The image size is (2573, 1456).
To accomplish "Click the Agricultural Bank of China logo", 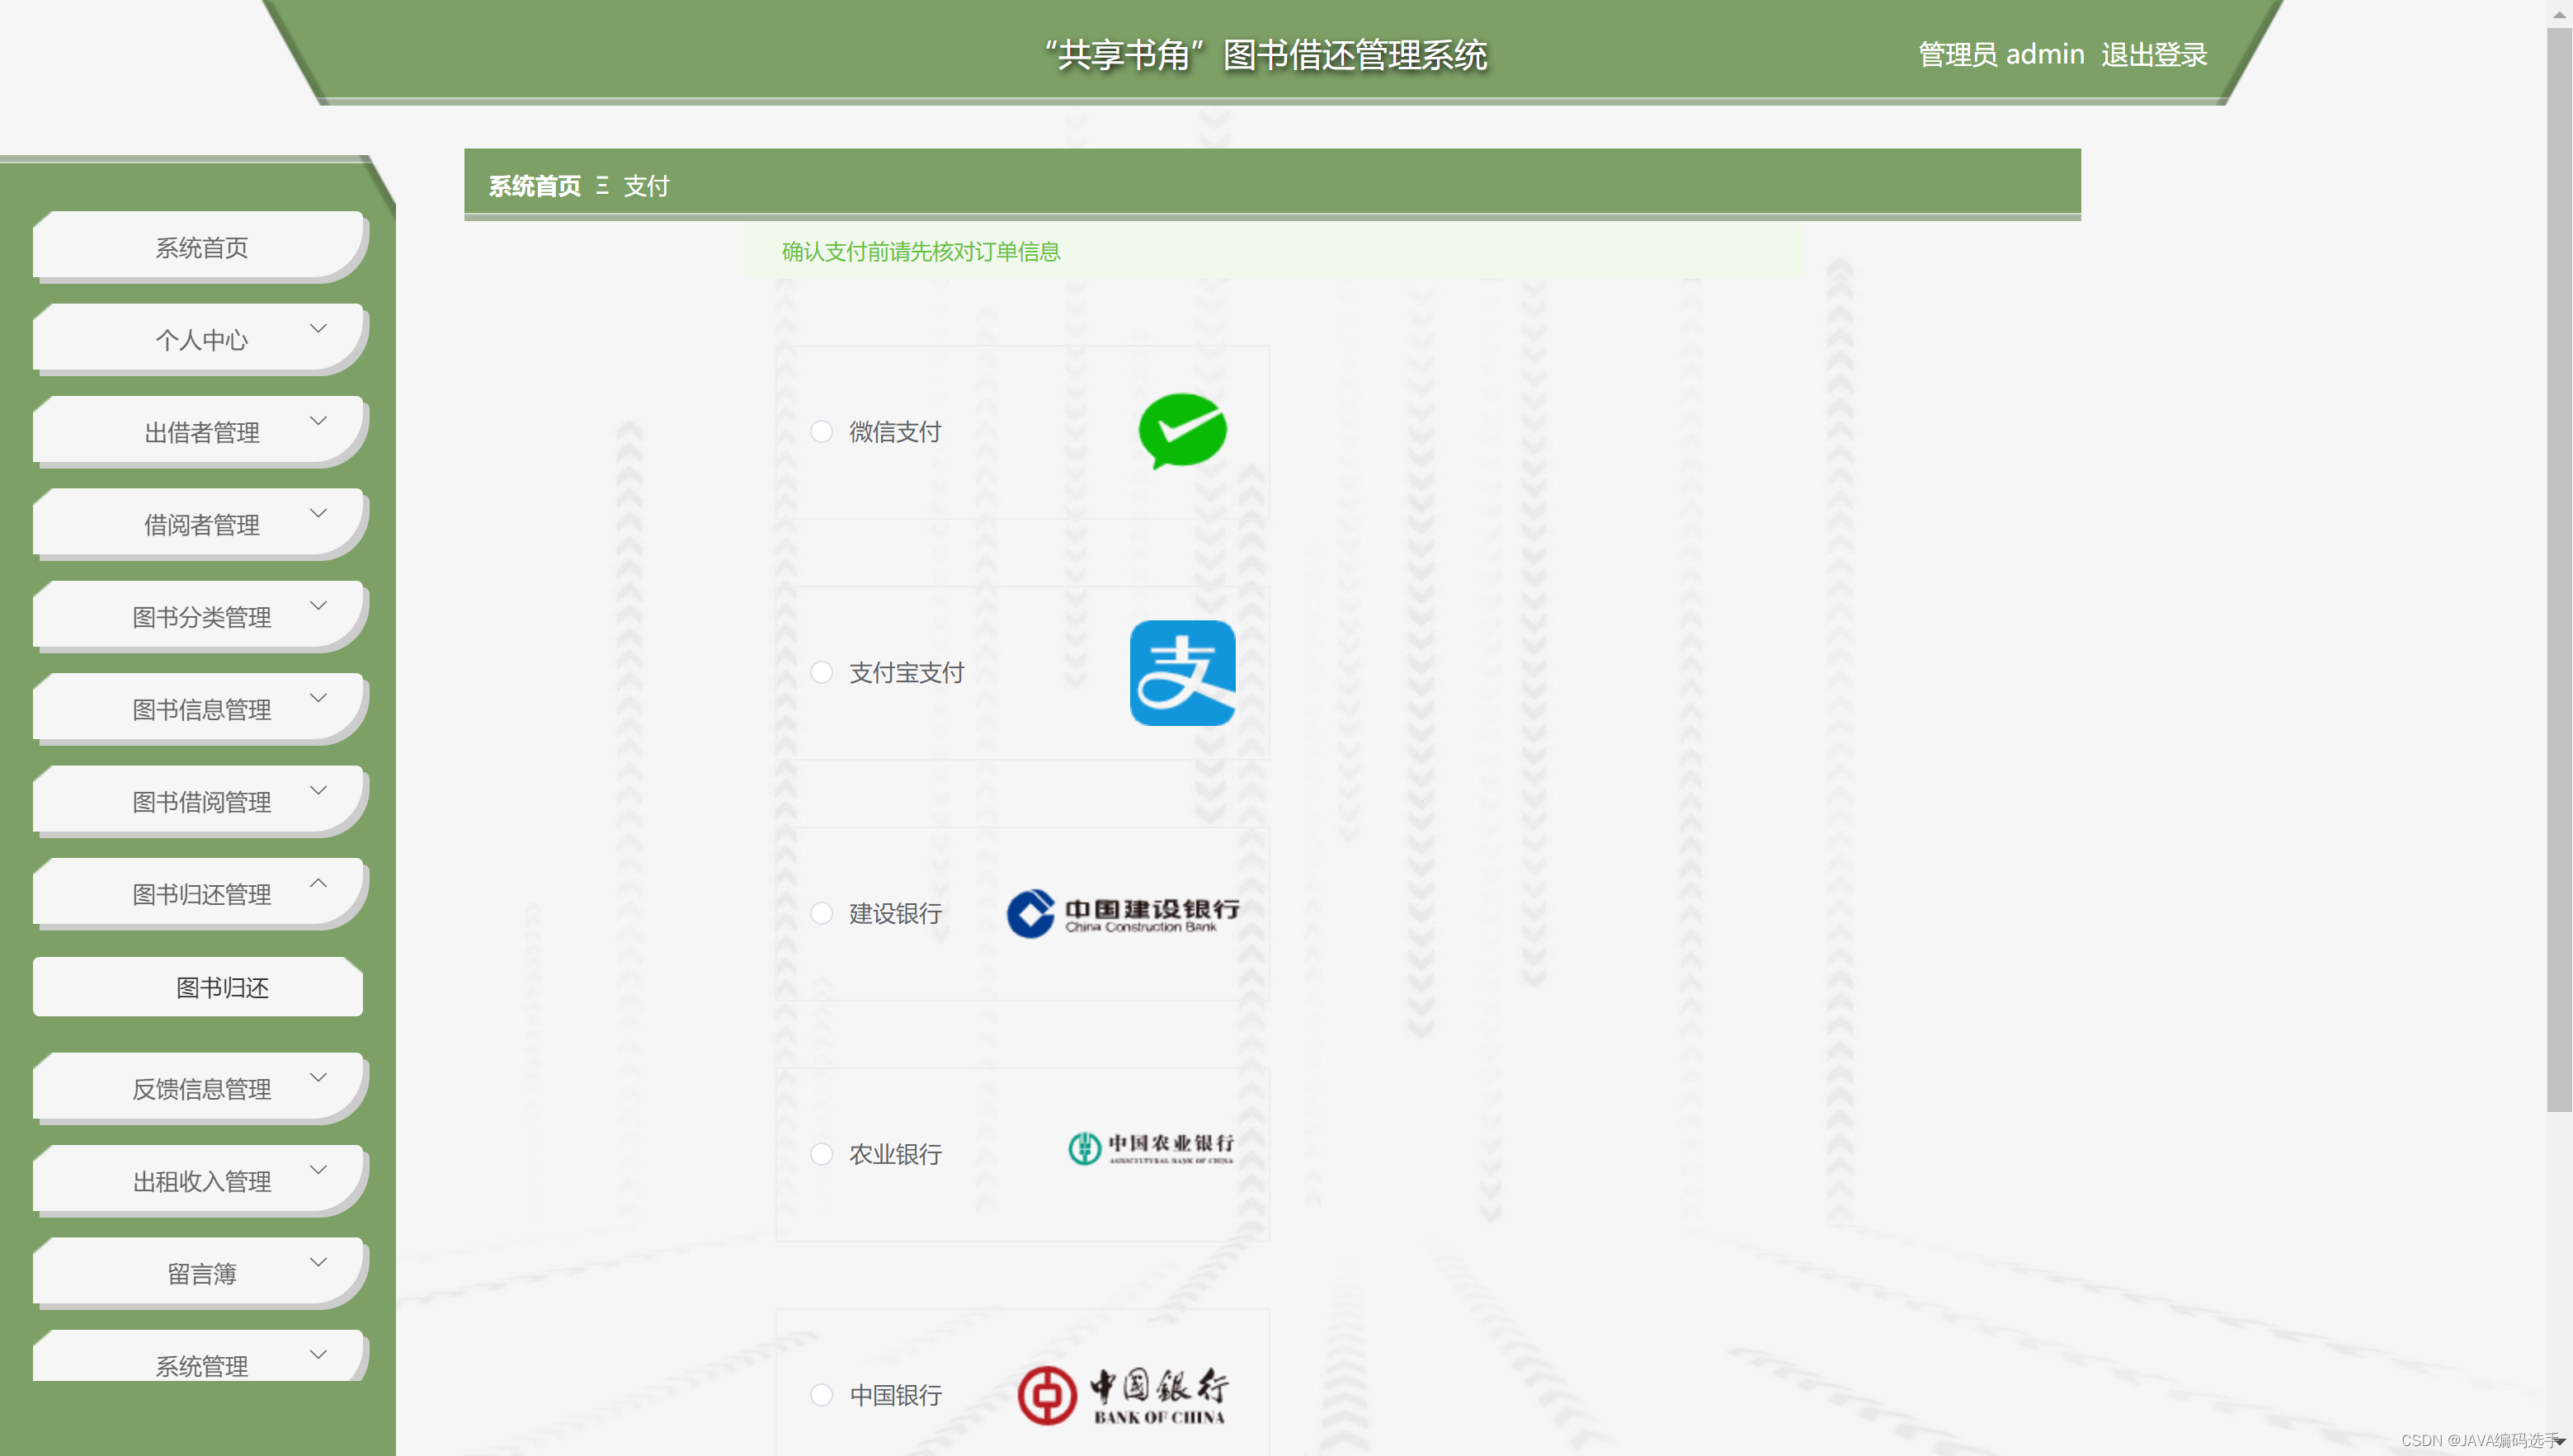I will (x=1150, y=1148).
